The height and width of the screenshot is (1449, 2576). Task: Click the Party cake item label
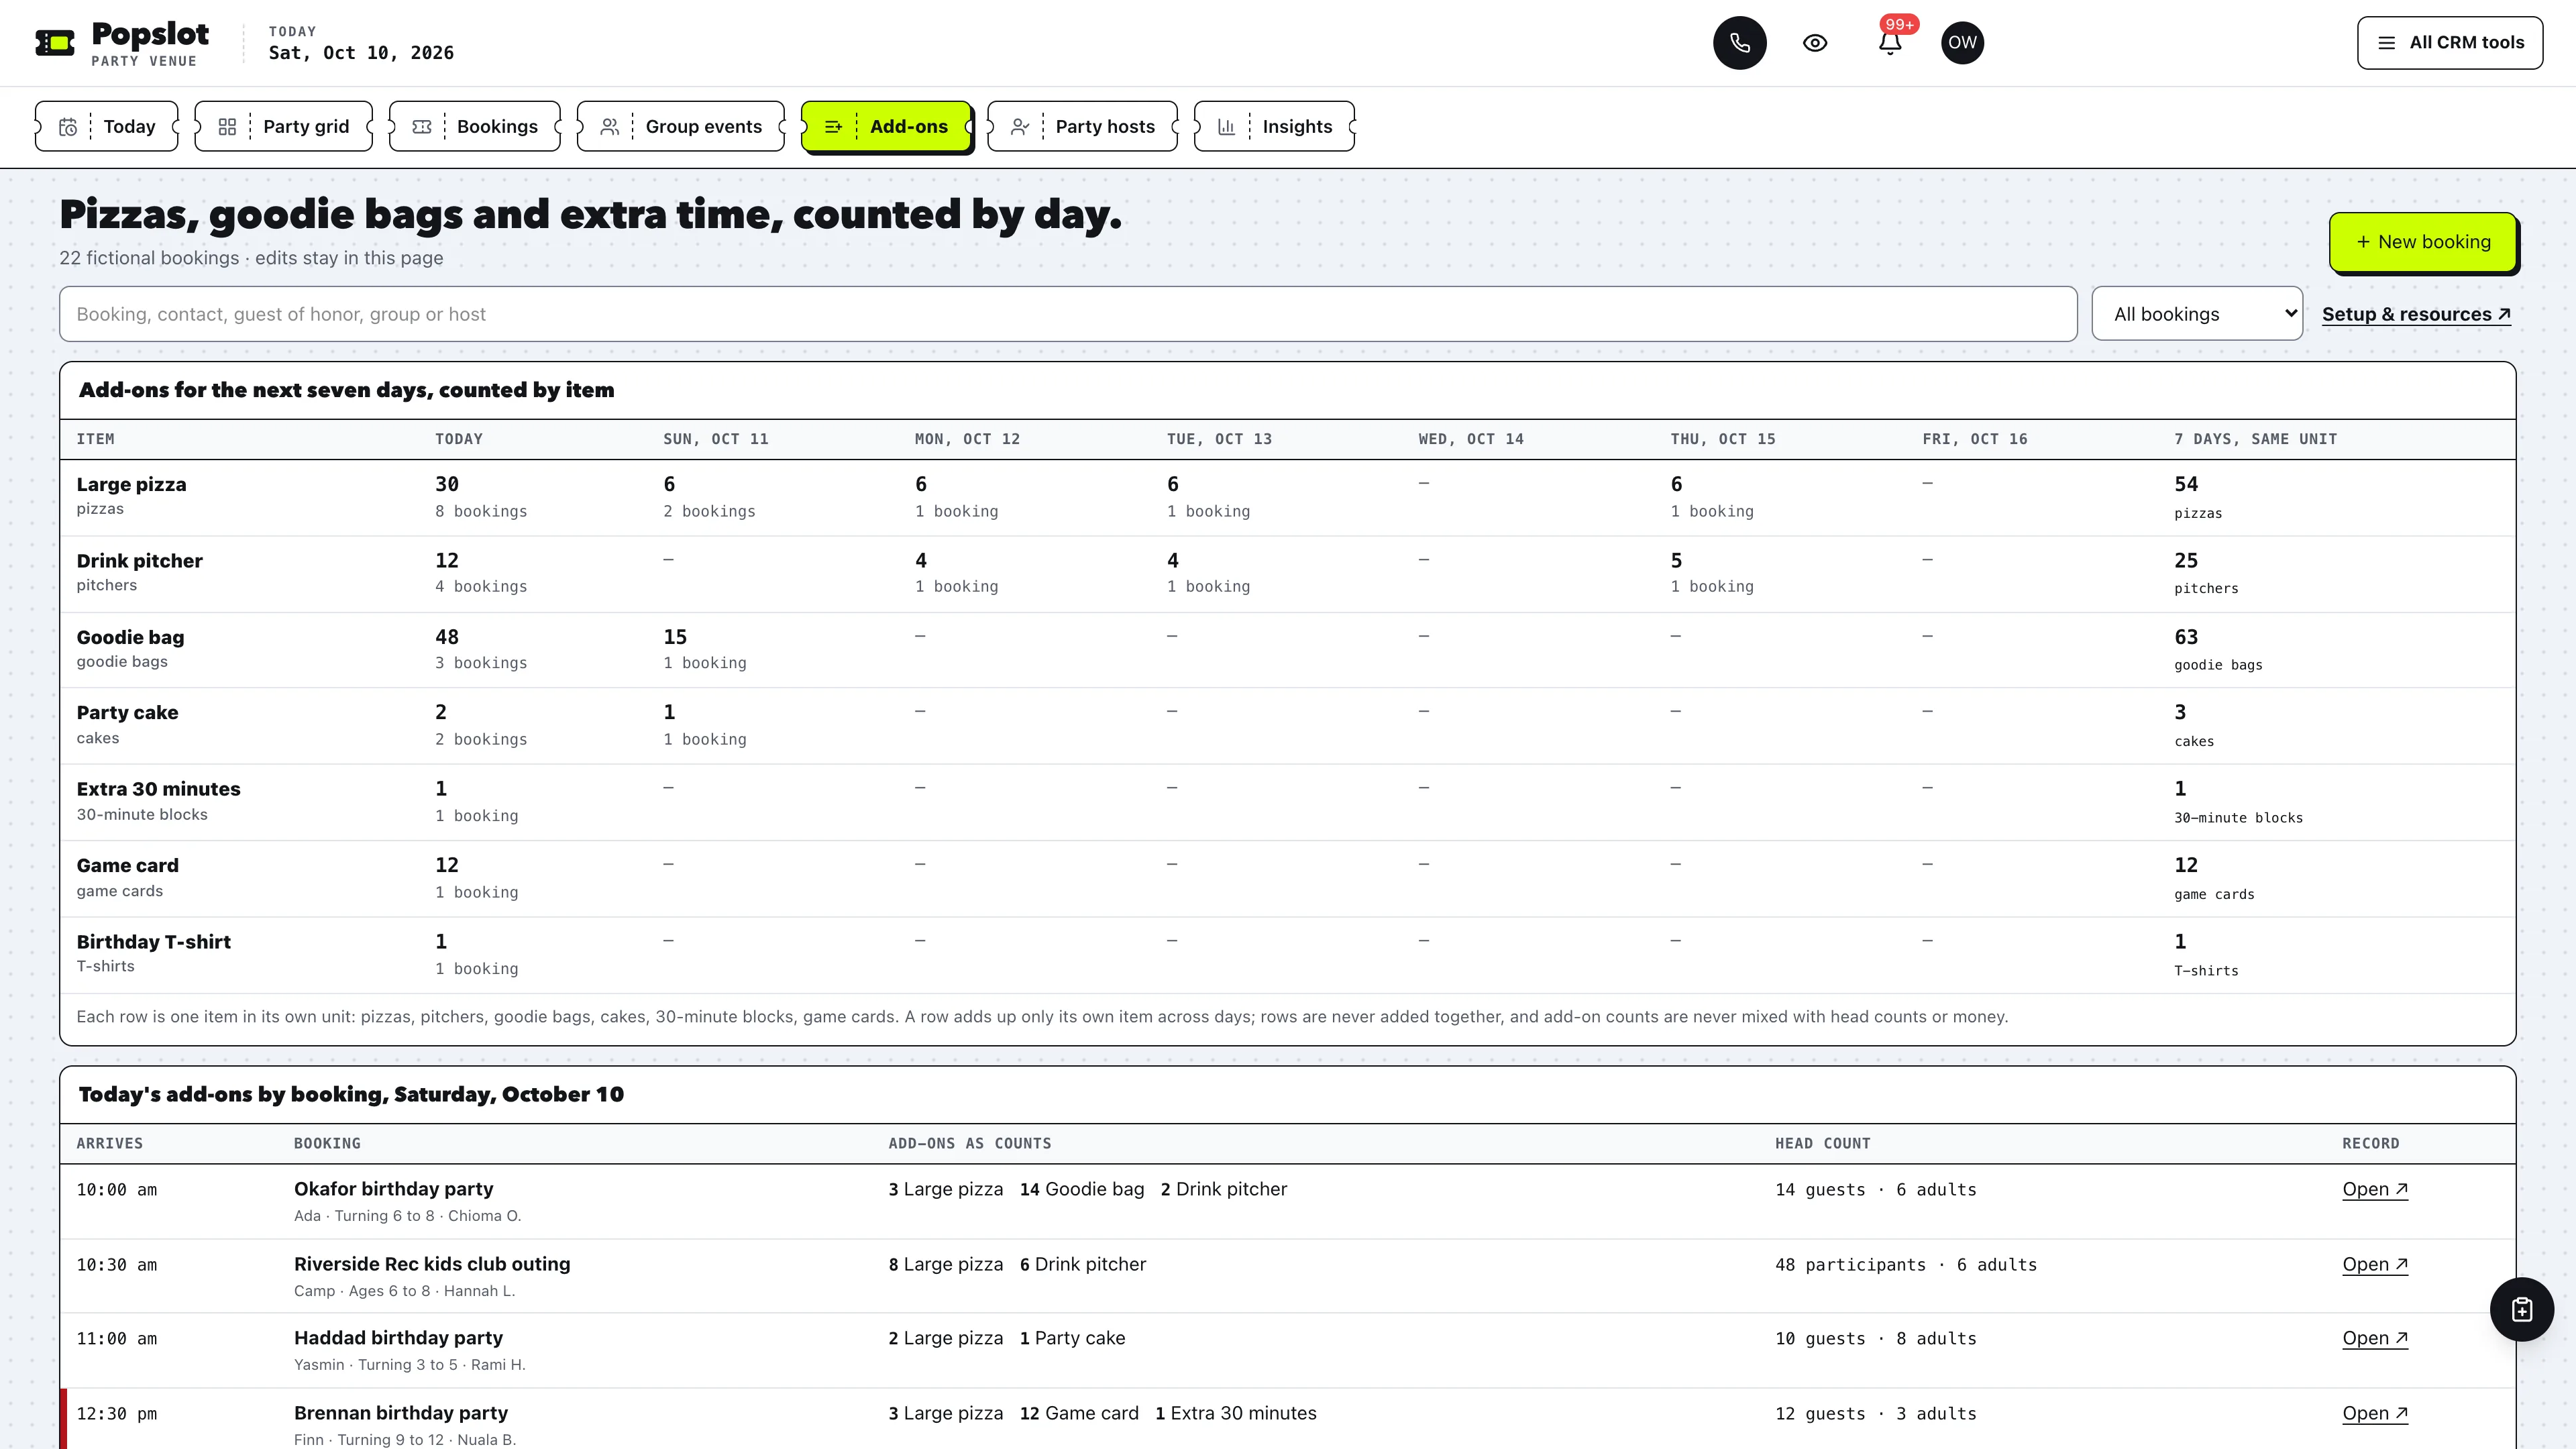(127, 713)
